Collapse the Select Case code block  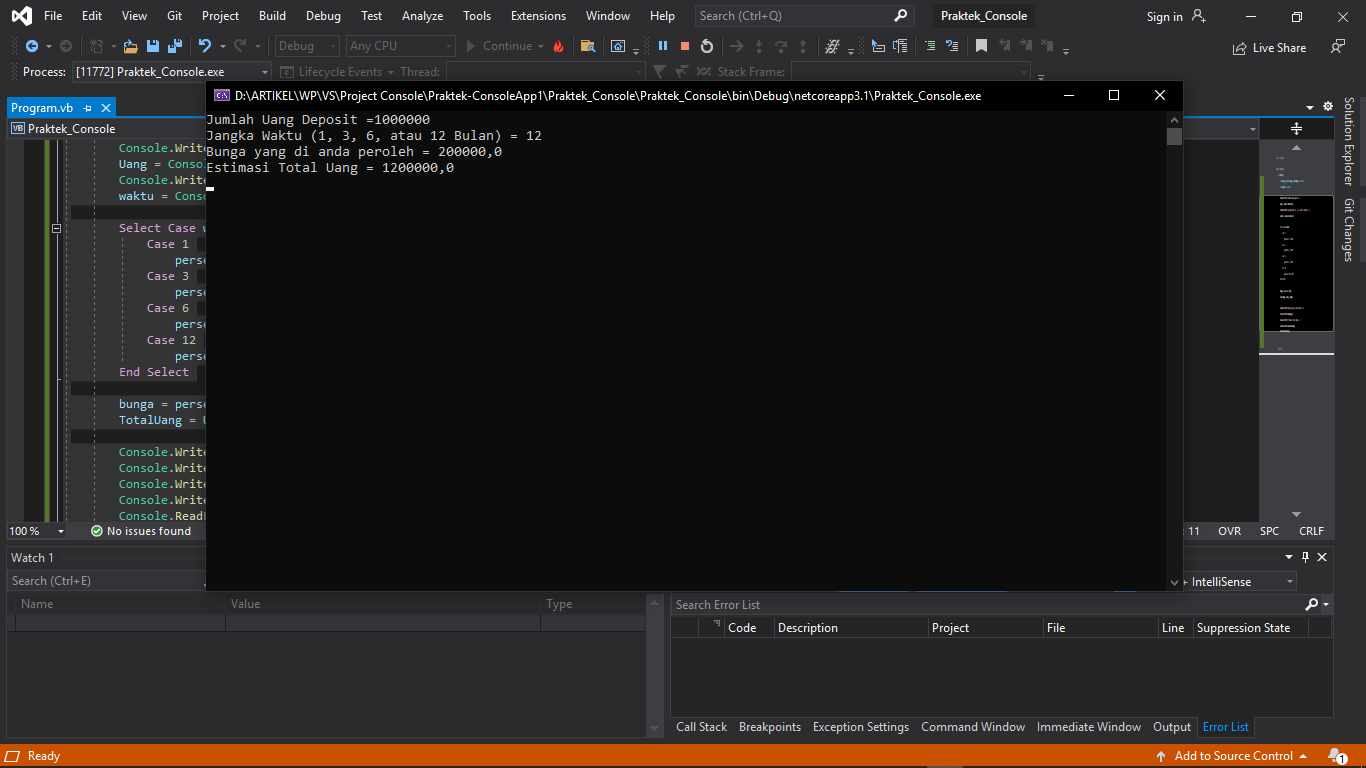tap(57, 228)
